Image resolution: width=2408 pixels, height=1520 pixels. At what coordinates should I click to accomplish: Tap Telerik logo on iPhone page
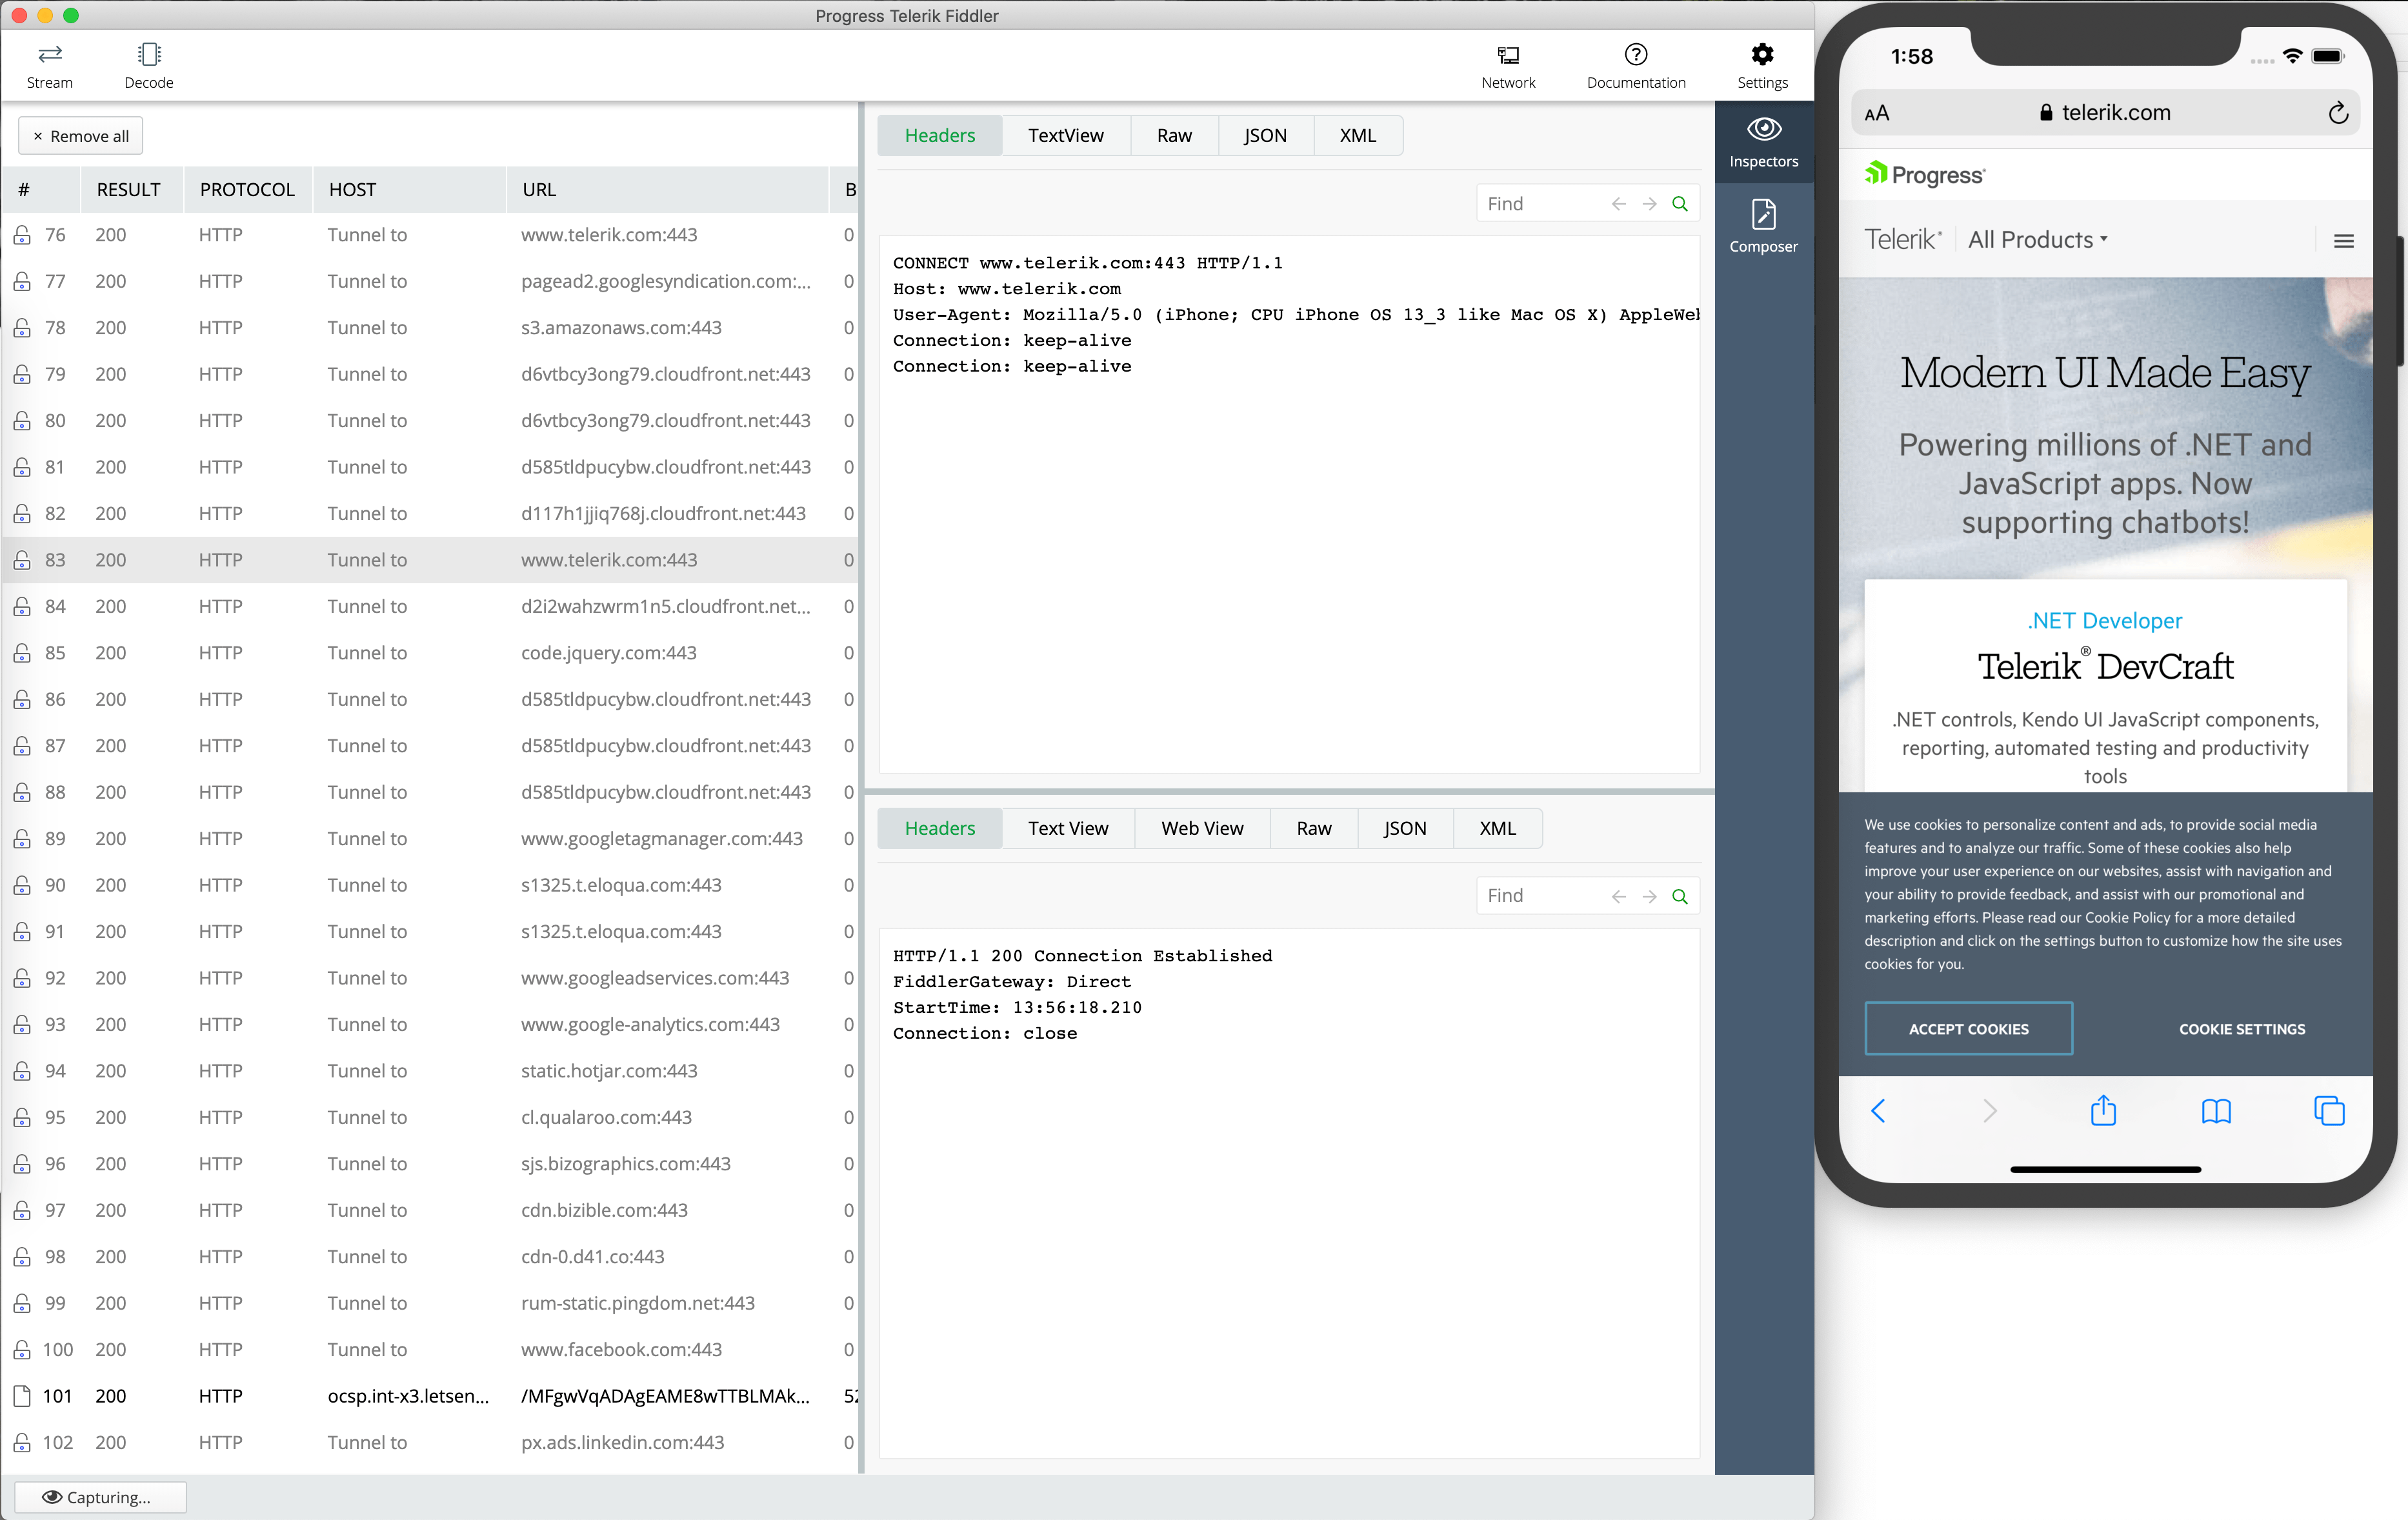click(x=1903, y=240)
